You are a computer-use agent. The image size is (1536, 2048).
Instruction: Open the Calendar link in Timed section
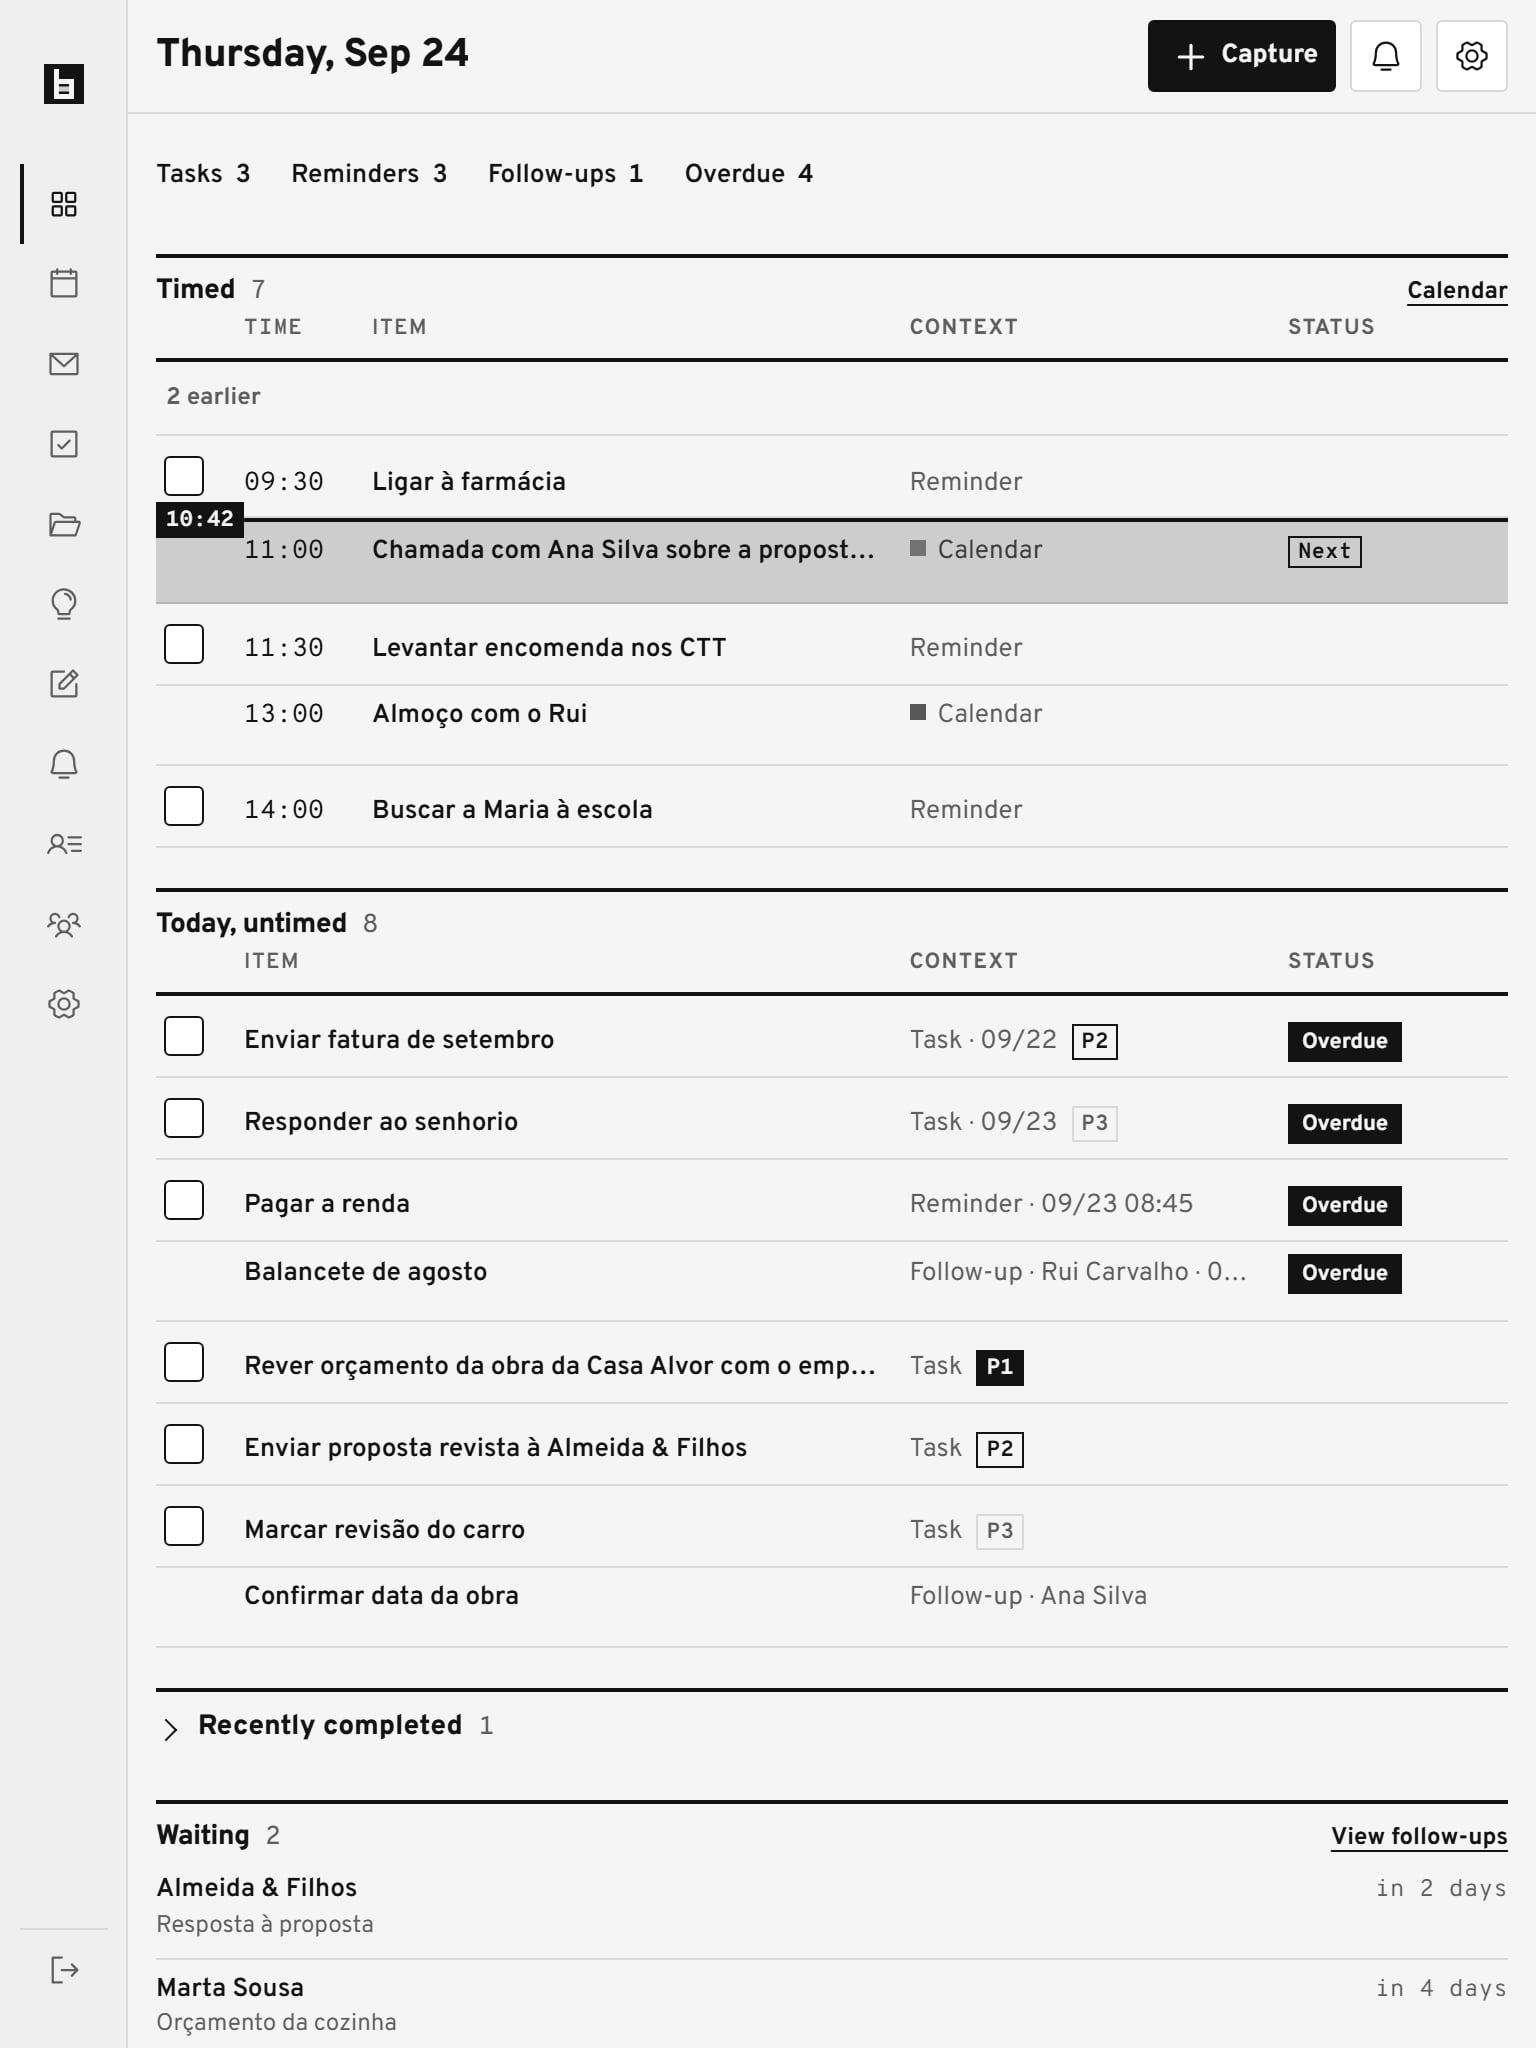[1457, 290]
